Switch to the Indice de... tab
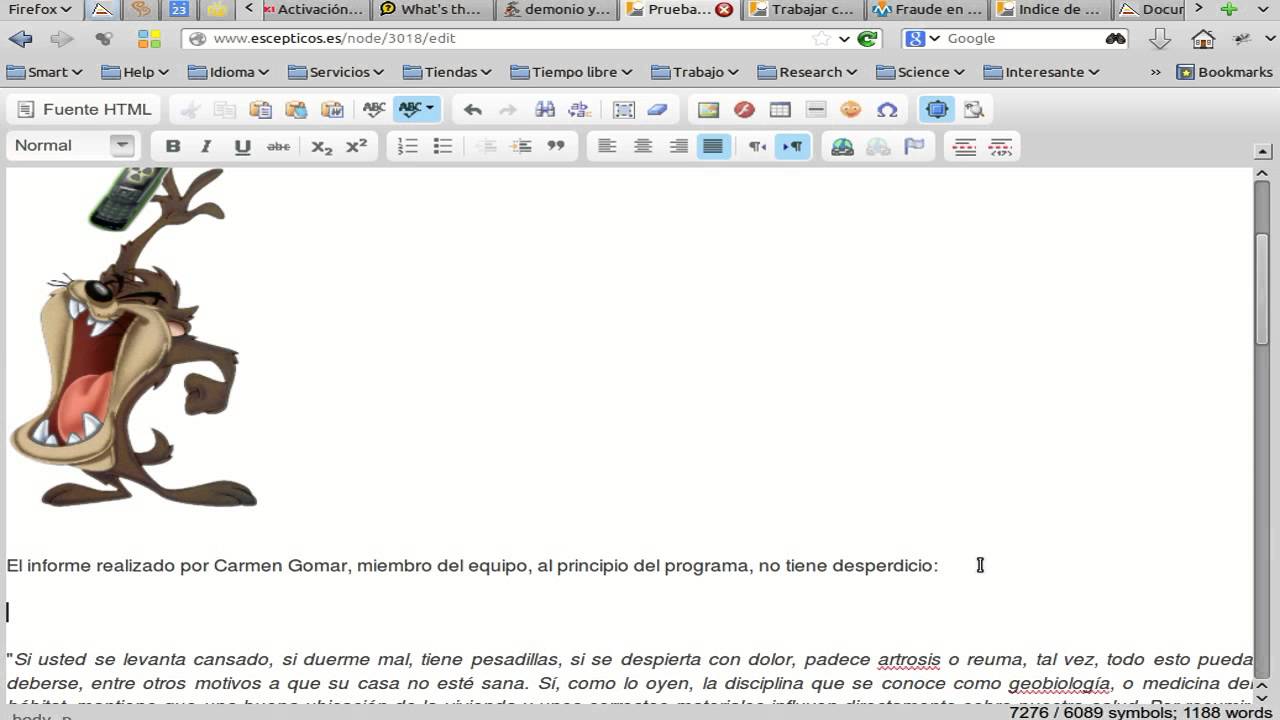1280x720 pixels. point(1049,10)
